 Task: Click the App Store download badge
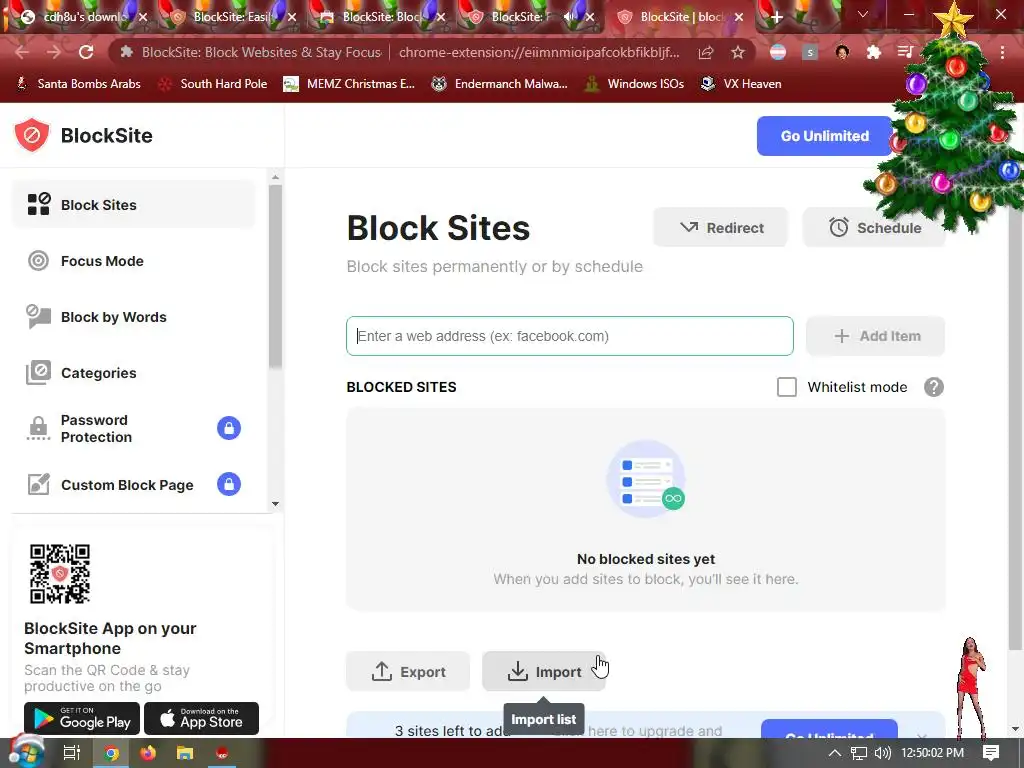tap(201, 718)
